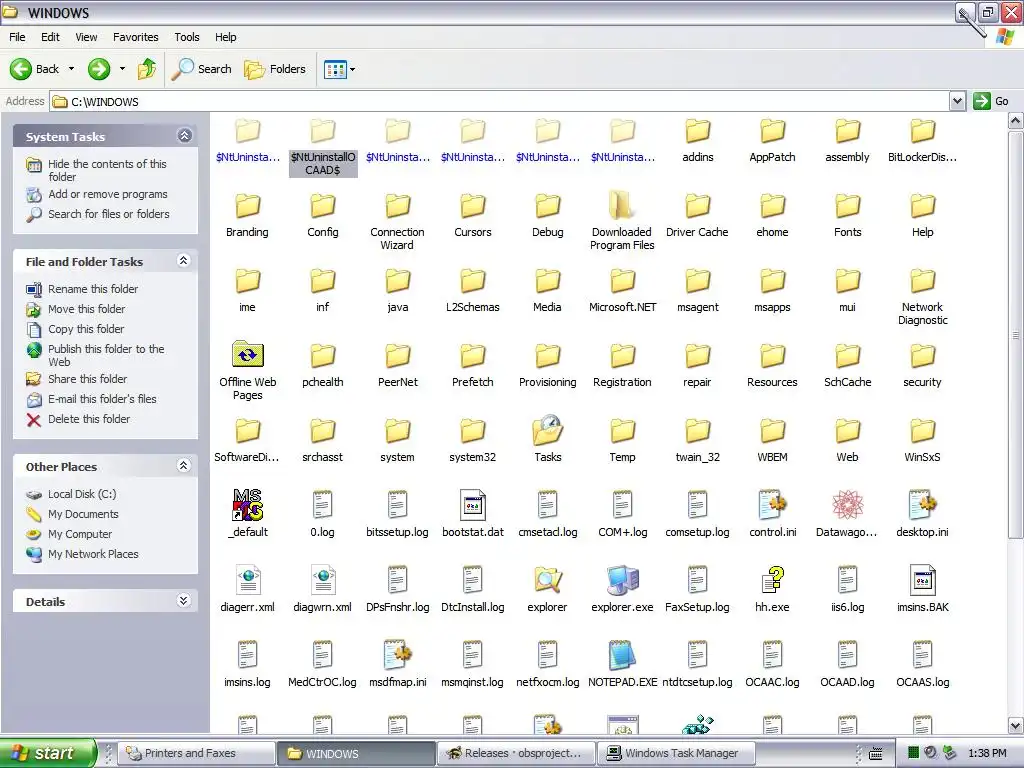Open the Edit menu

50,37
